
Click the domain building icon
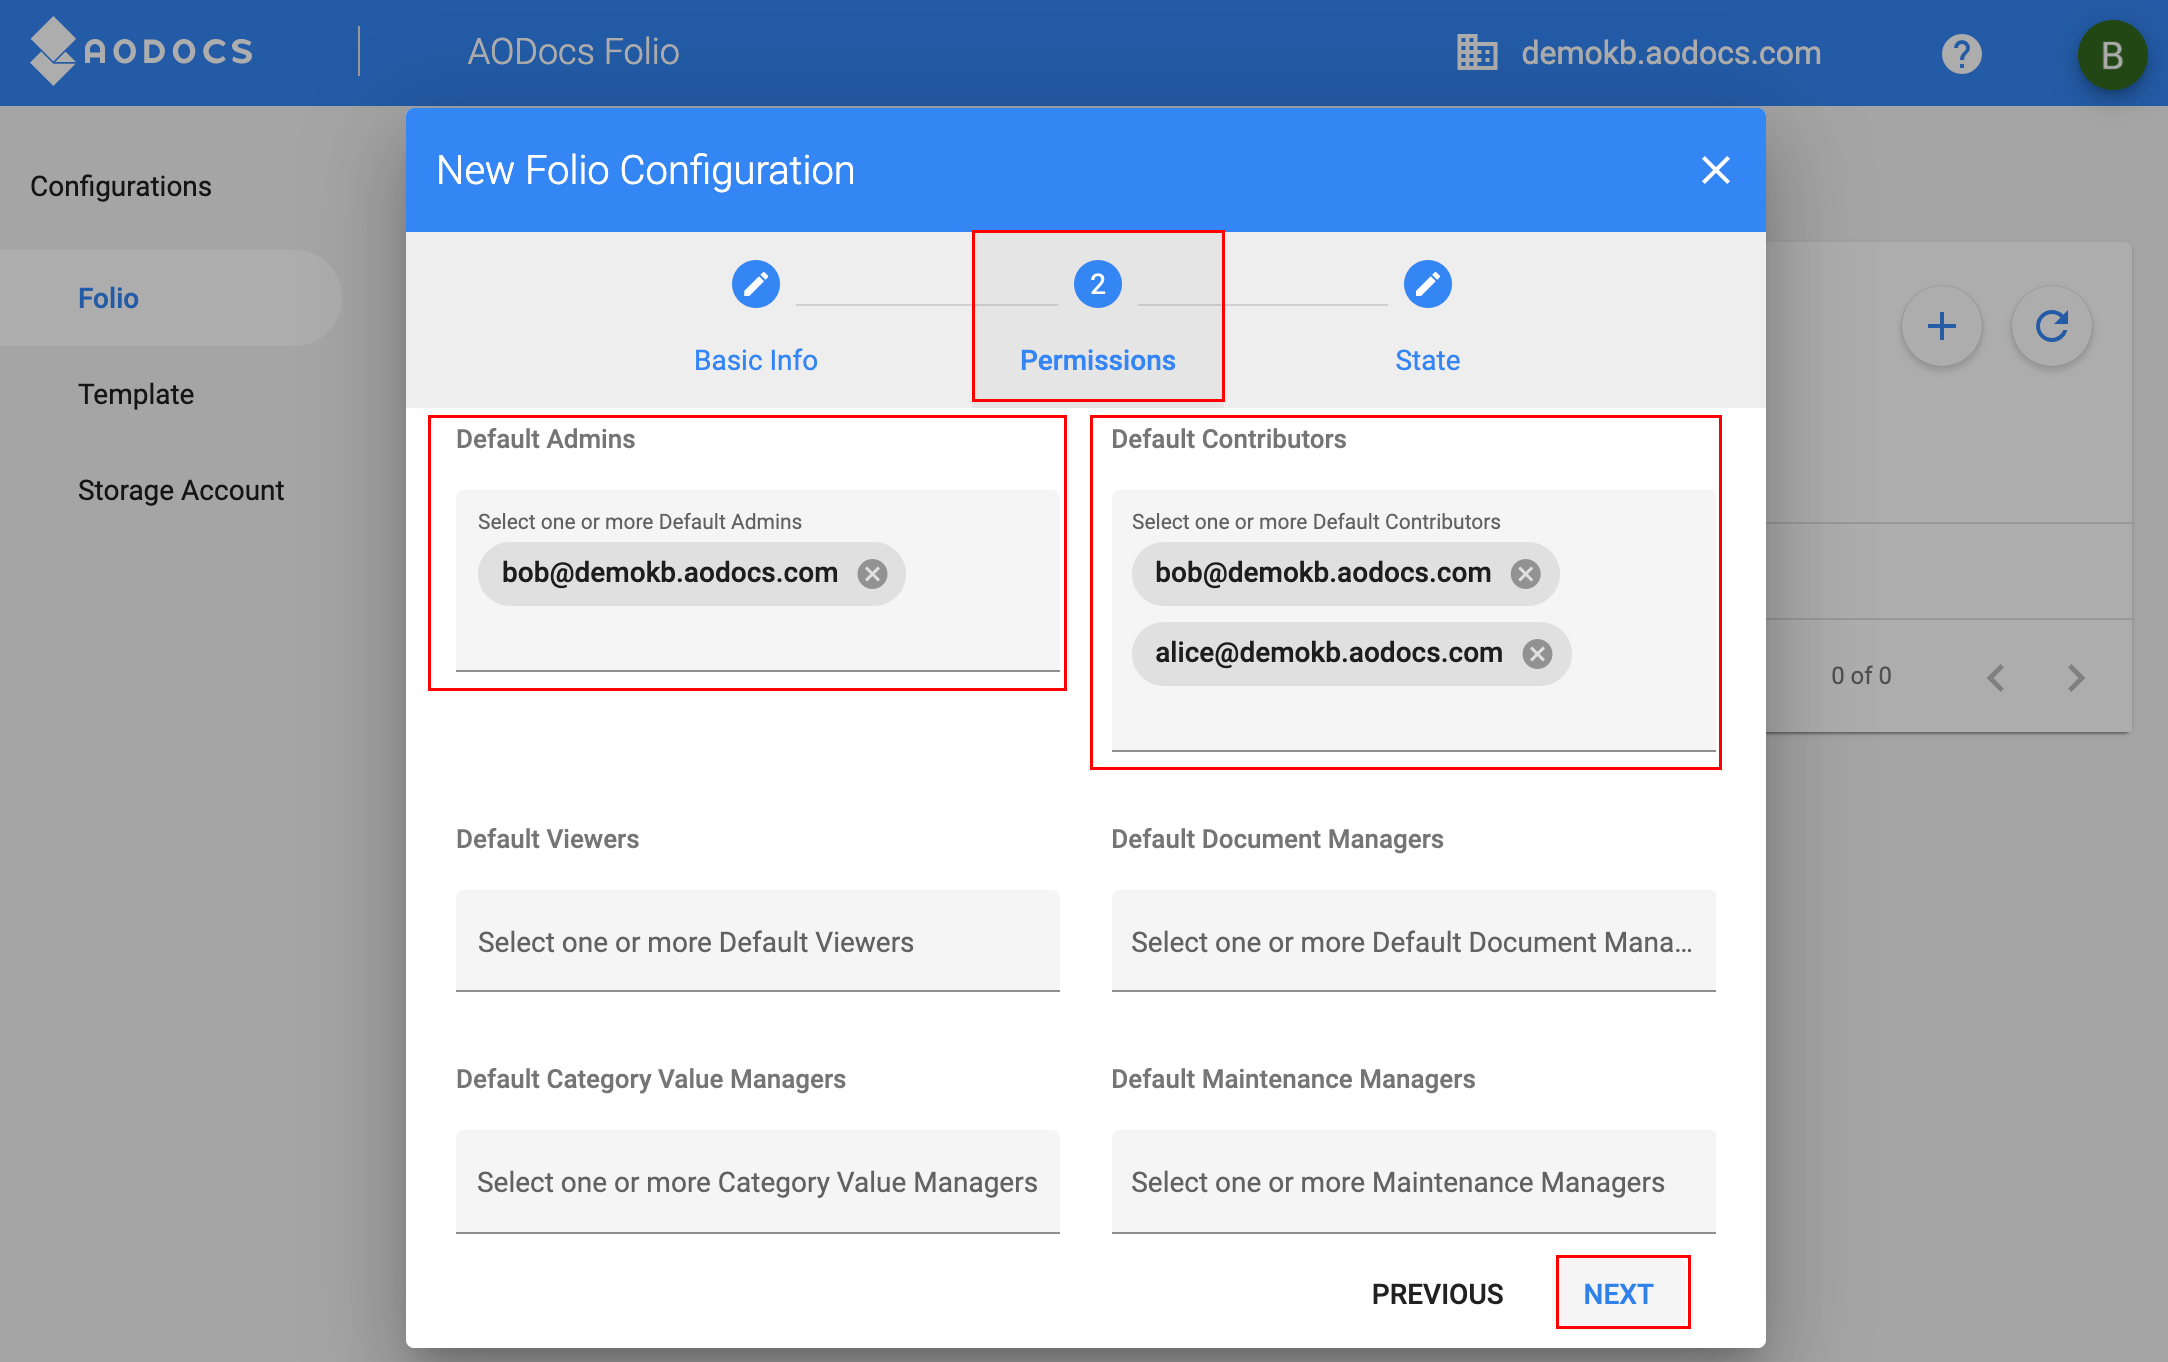[1476, 52]
